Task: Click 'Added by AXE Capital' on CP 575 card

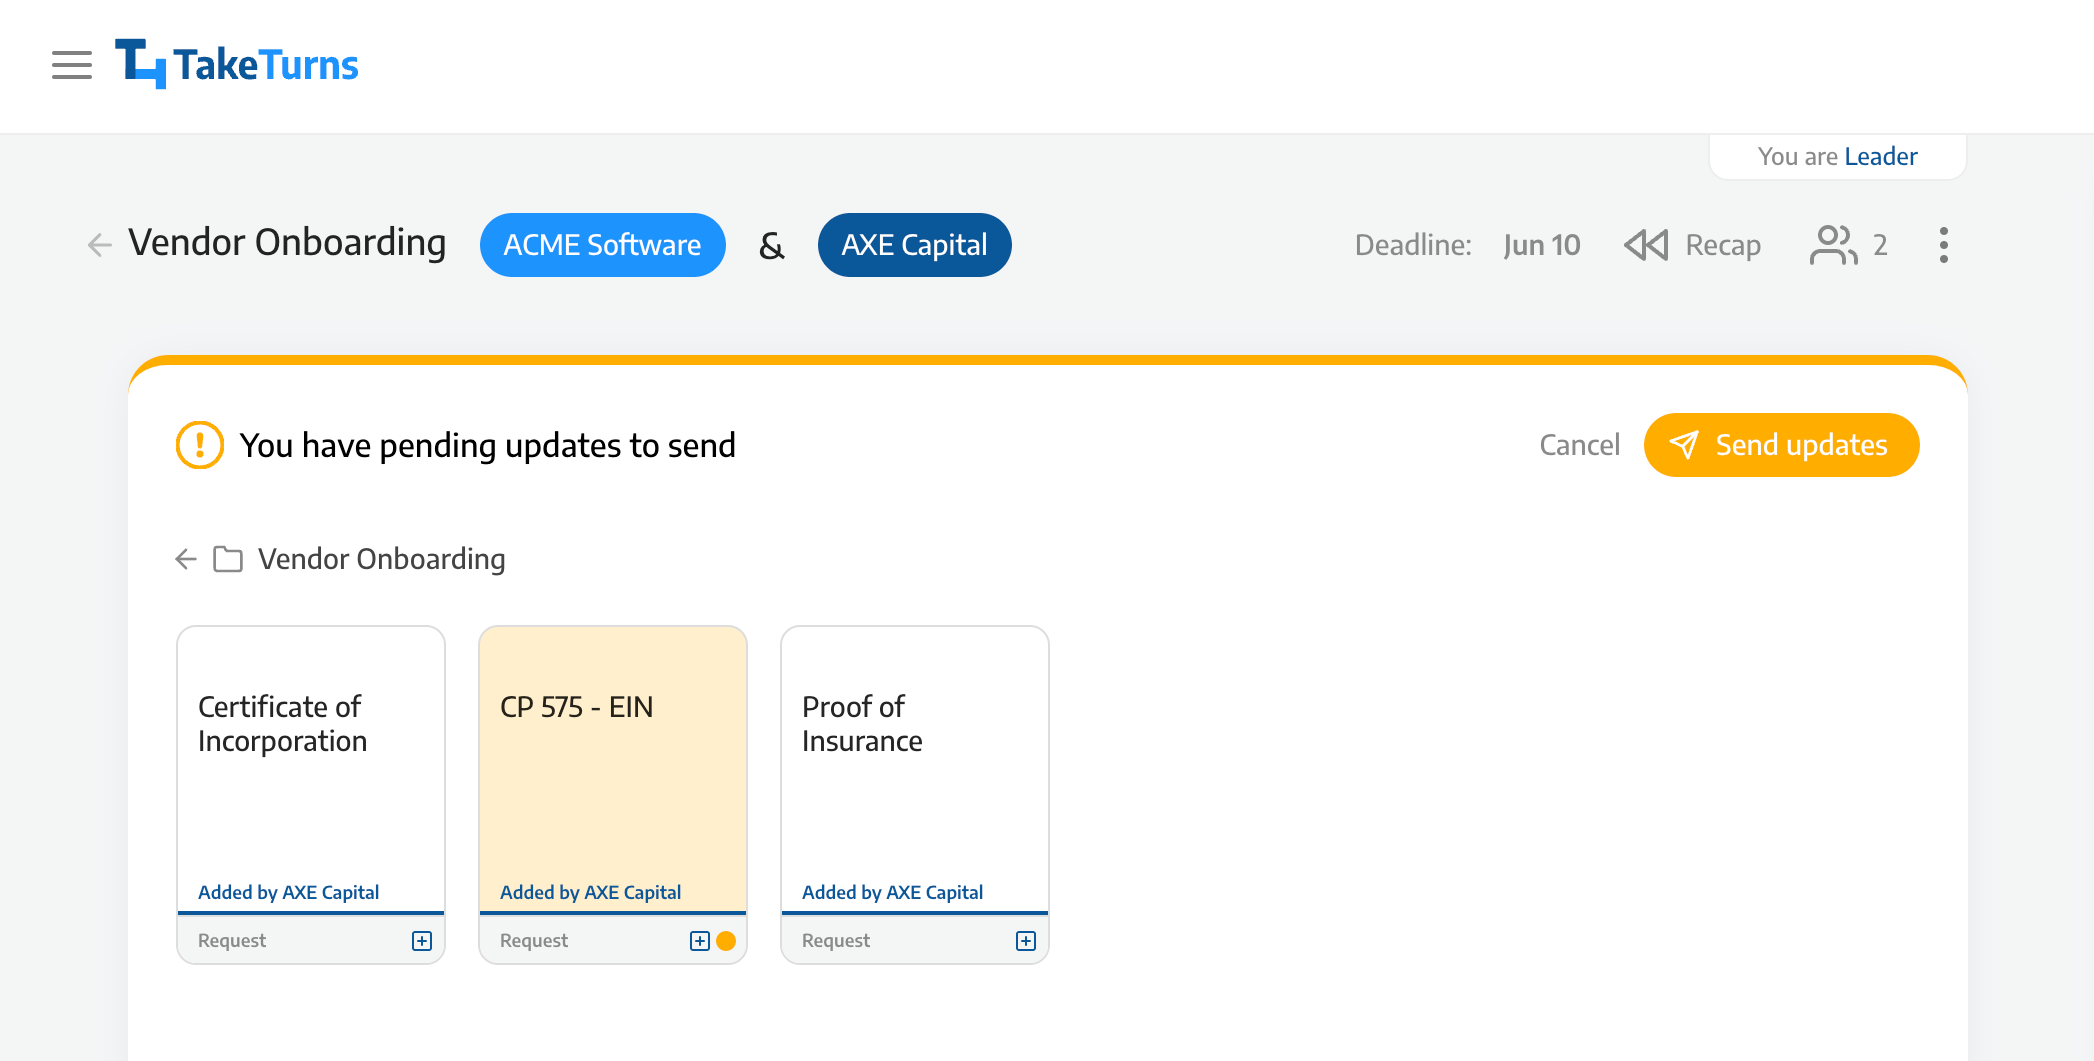Action: pyautogui.click(x=590, y=892)
